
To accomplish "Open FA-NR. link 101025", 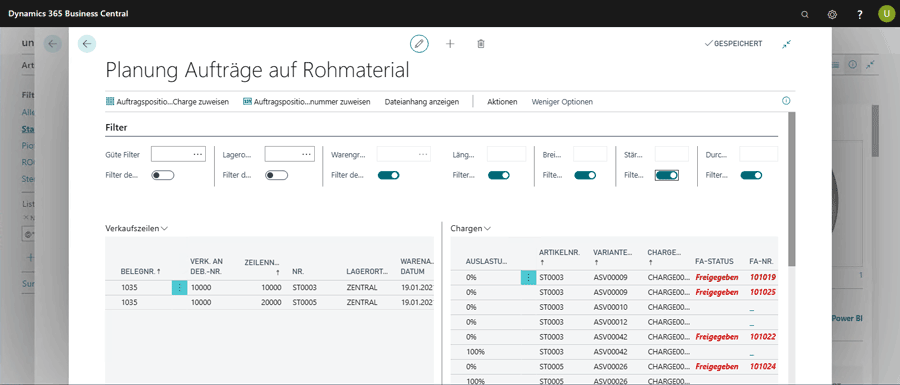I will [x=763, y=292].
